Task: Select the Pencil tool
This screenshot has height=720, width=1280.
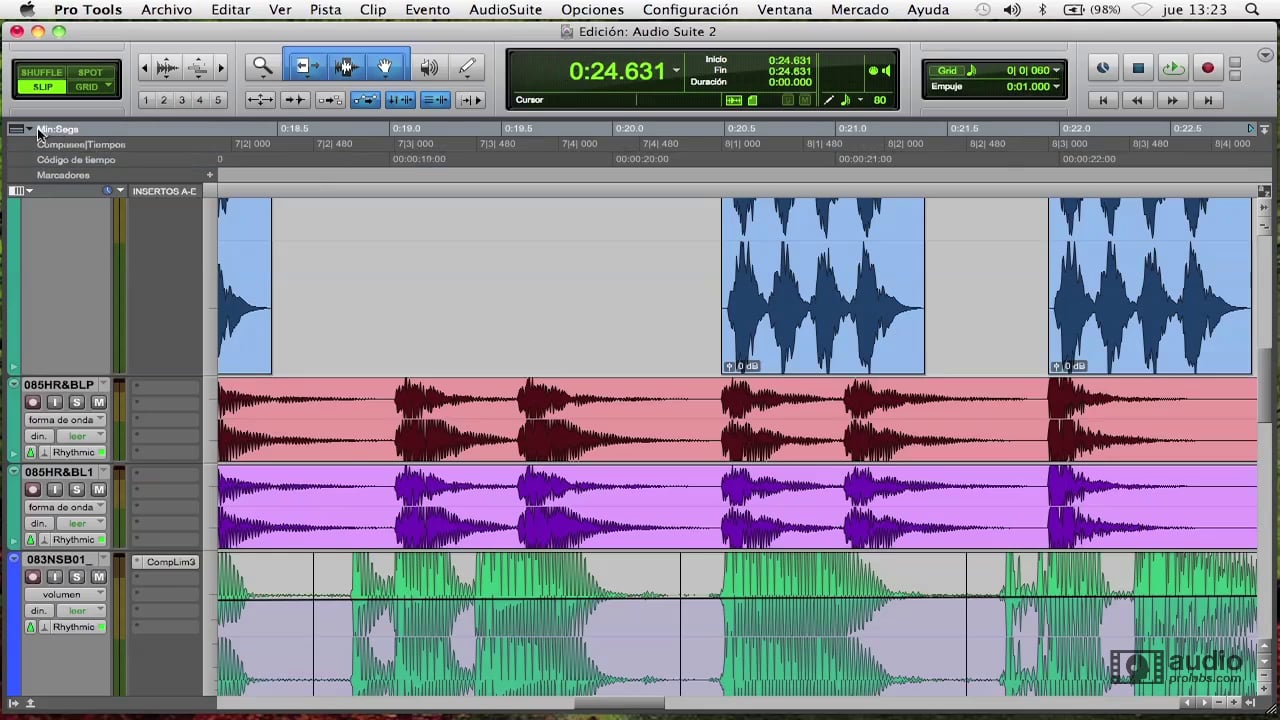Action: click(467, 67)
